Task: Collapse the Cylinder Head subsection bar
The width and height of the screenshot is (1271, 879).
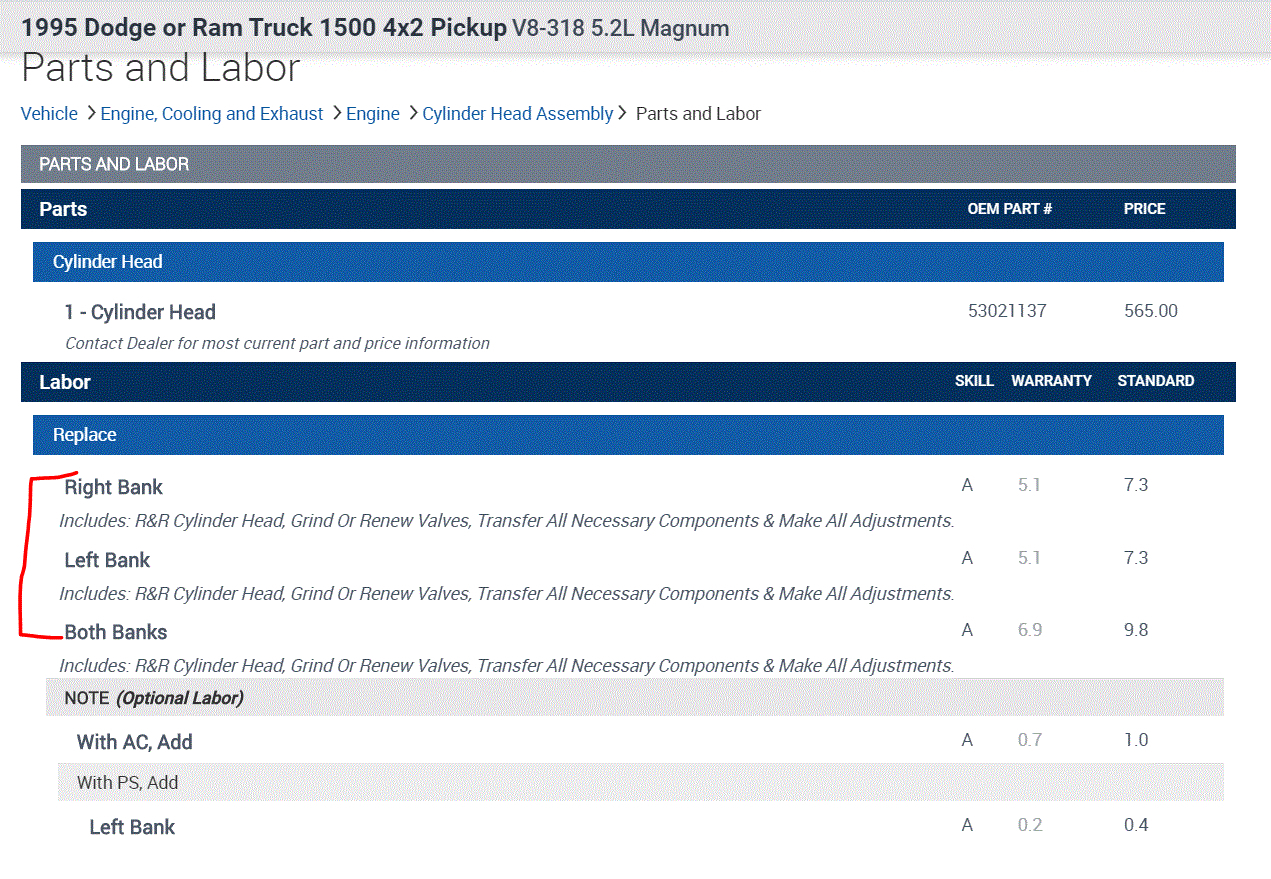Action: tap(108, 262)
